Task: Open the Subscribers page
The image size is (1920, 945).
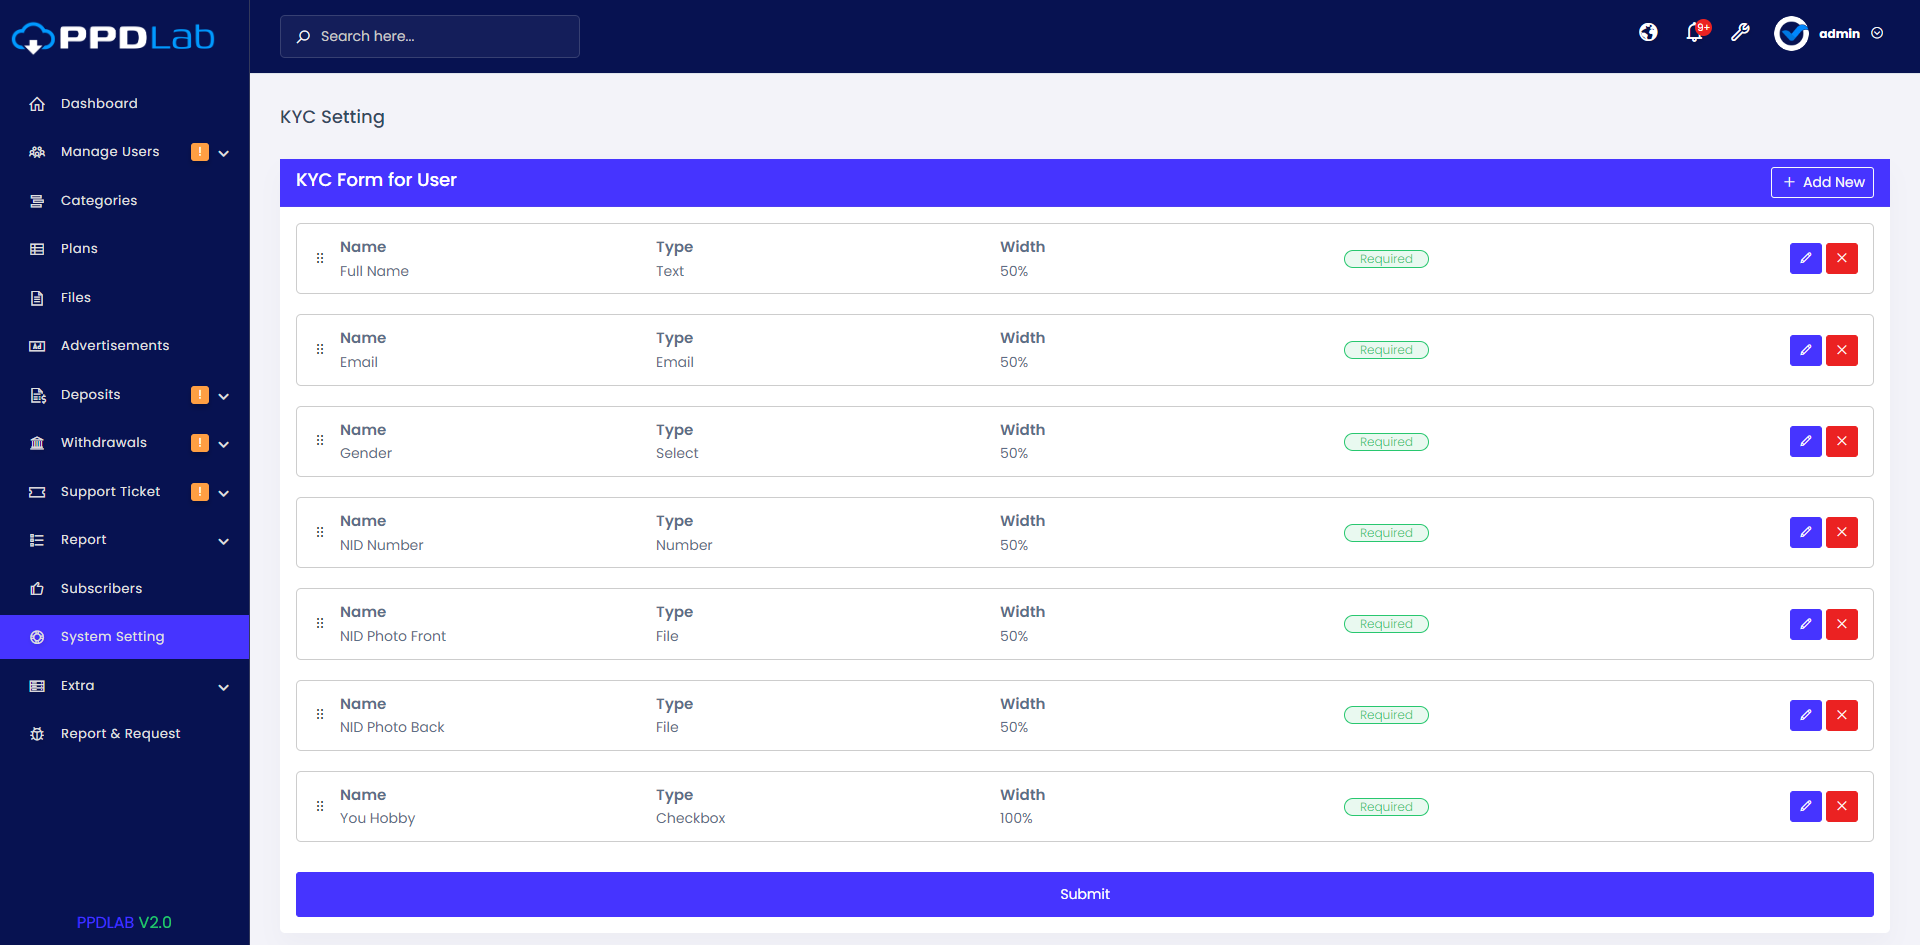Action: (101, 589)
